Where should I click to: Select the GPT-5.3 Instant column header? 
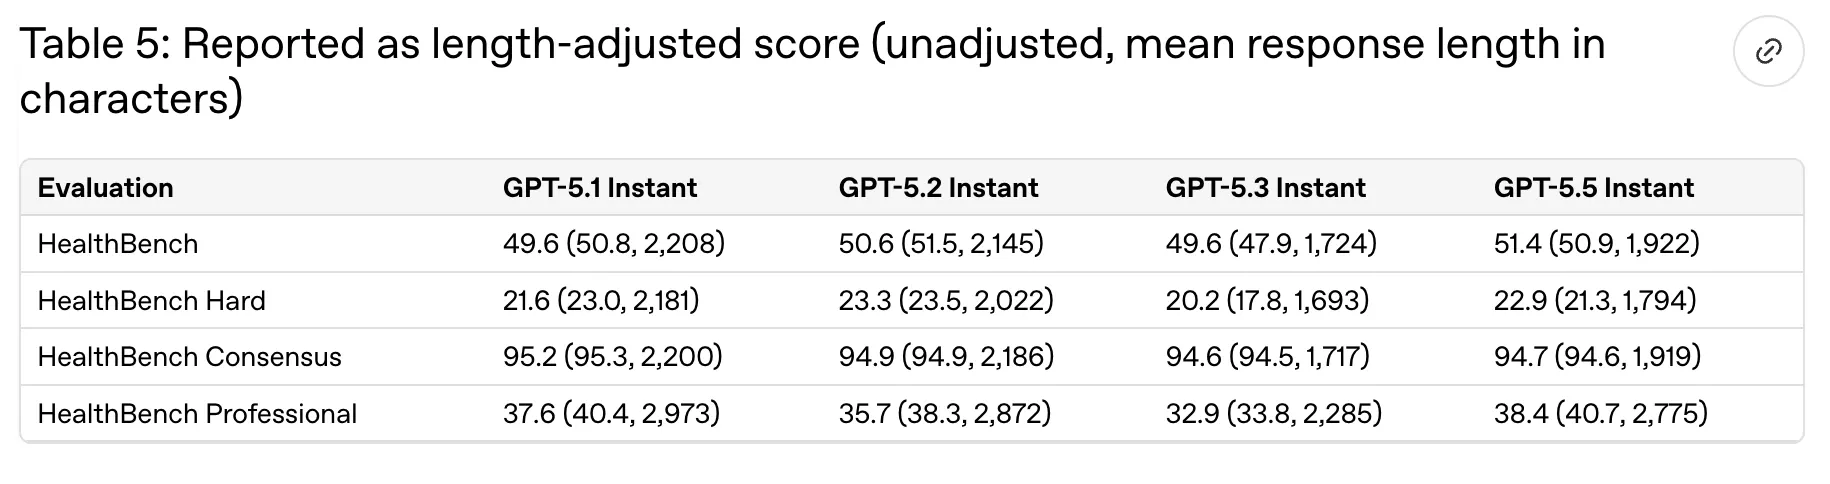[1265, 188]
